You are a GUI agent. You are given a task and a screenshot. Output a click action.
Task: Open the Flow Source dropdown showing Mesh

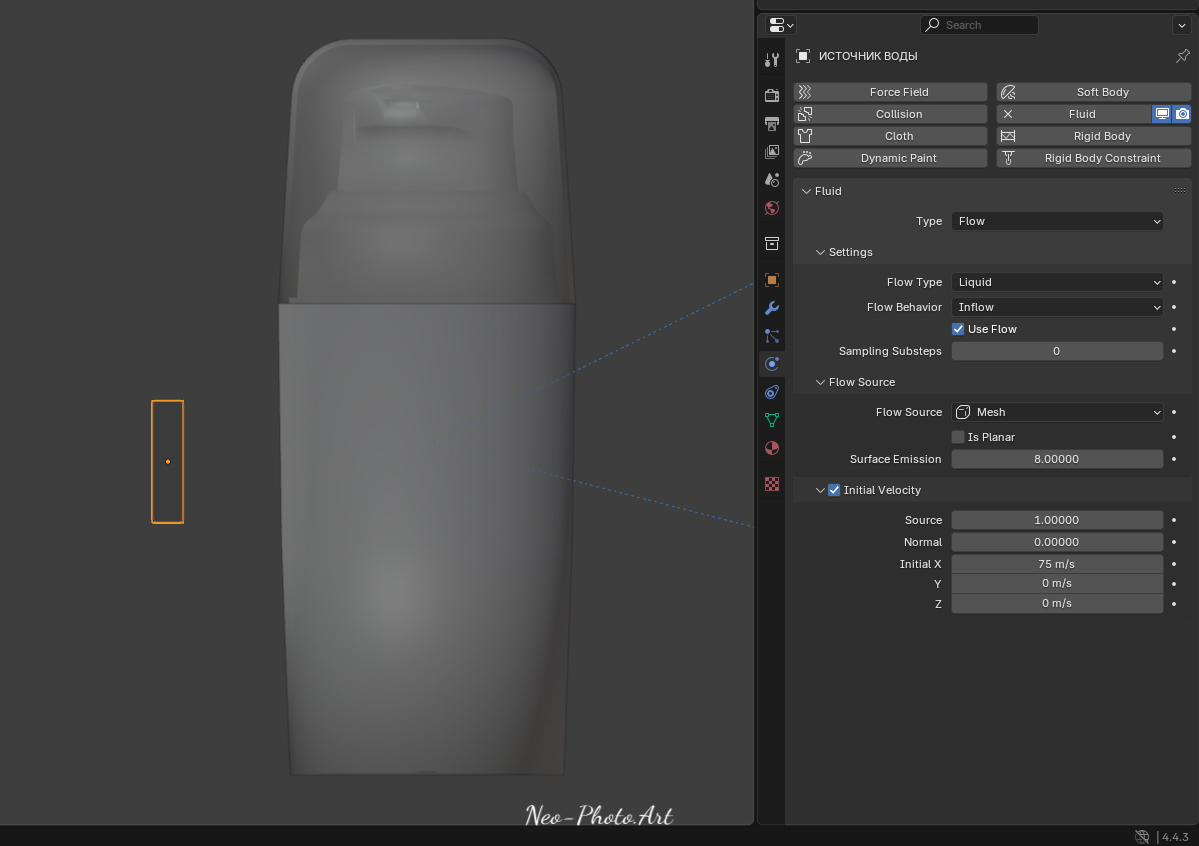coord(1057,412)
